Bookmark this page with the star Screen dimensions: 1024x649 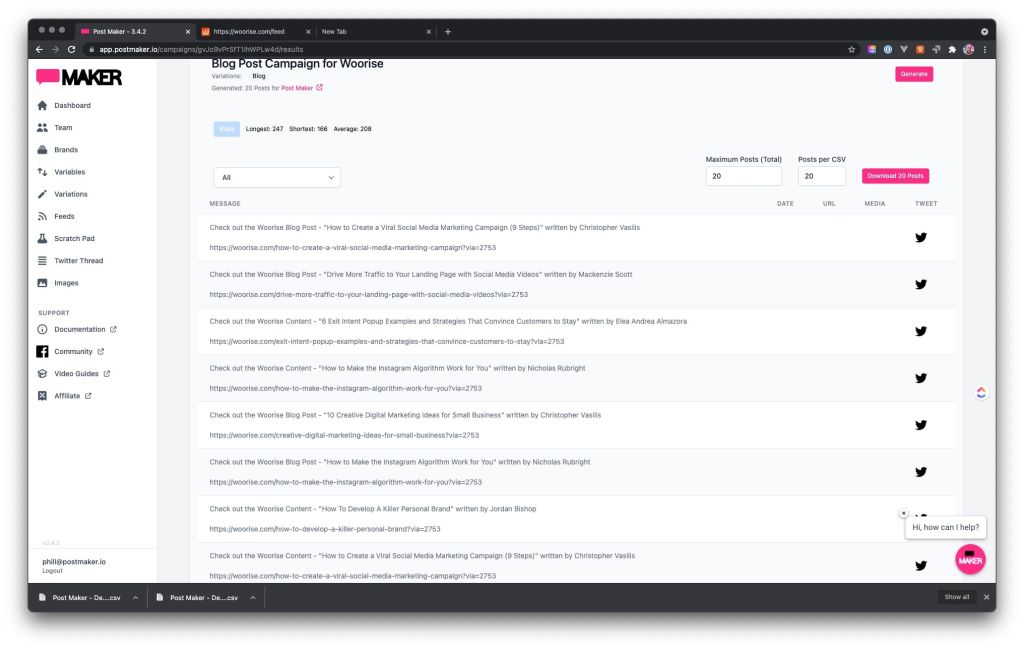(x=852, y=50)
